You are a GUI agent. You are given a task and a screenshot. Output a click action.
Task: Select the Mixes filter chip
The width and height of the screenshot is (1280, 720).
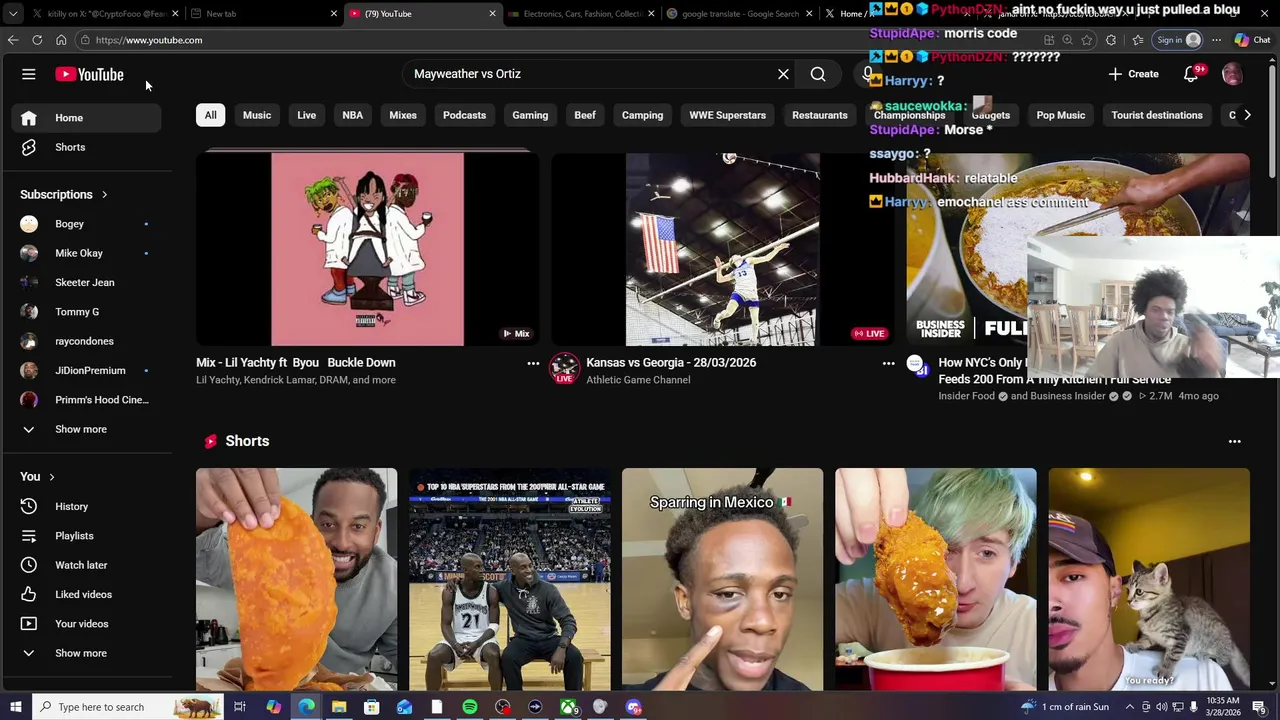click(x=403, y=115)
